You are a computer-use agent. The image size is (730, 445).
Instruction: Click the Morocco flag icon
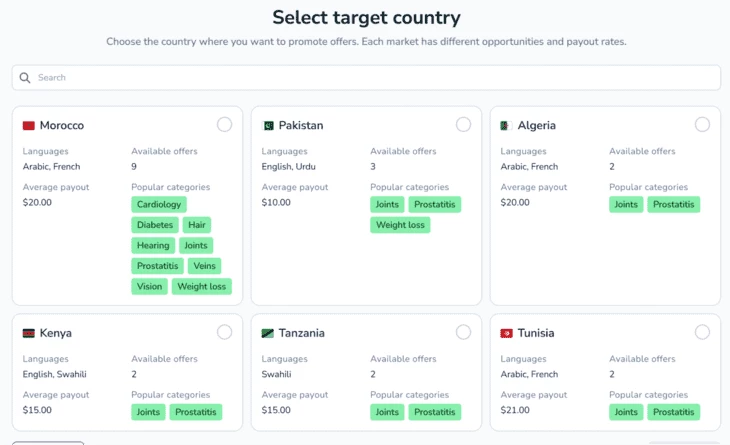(x=29, y=126)
